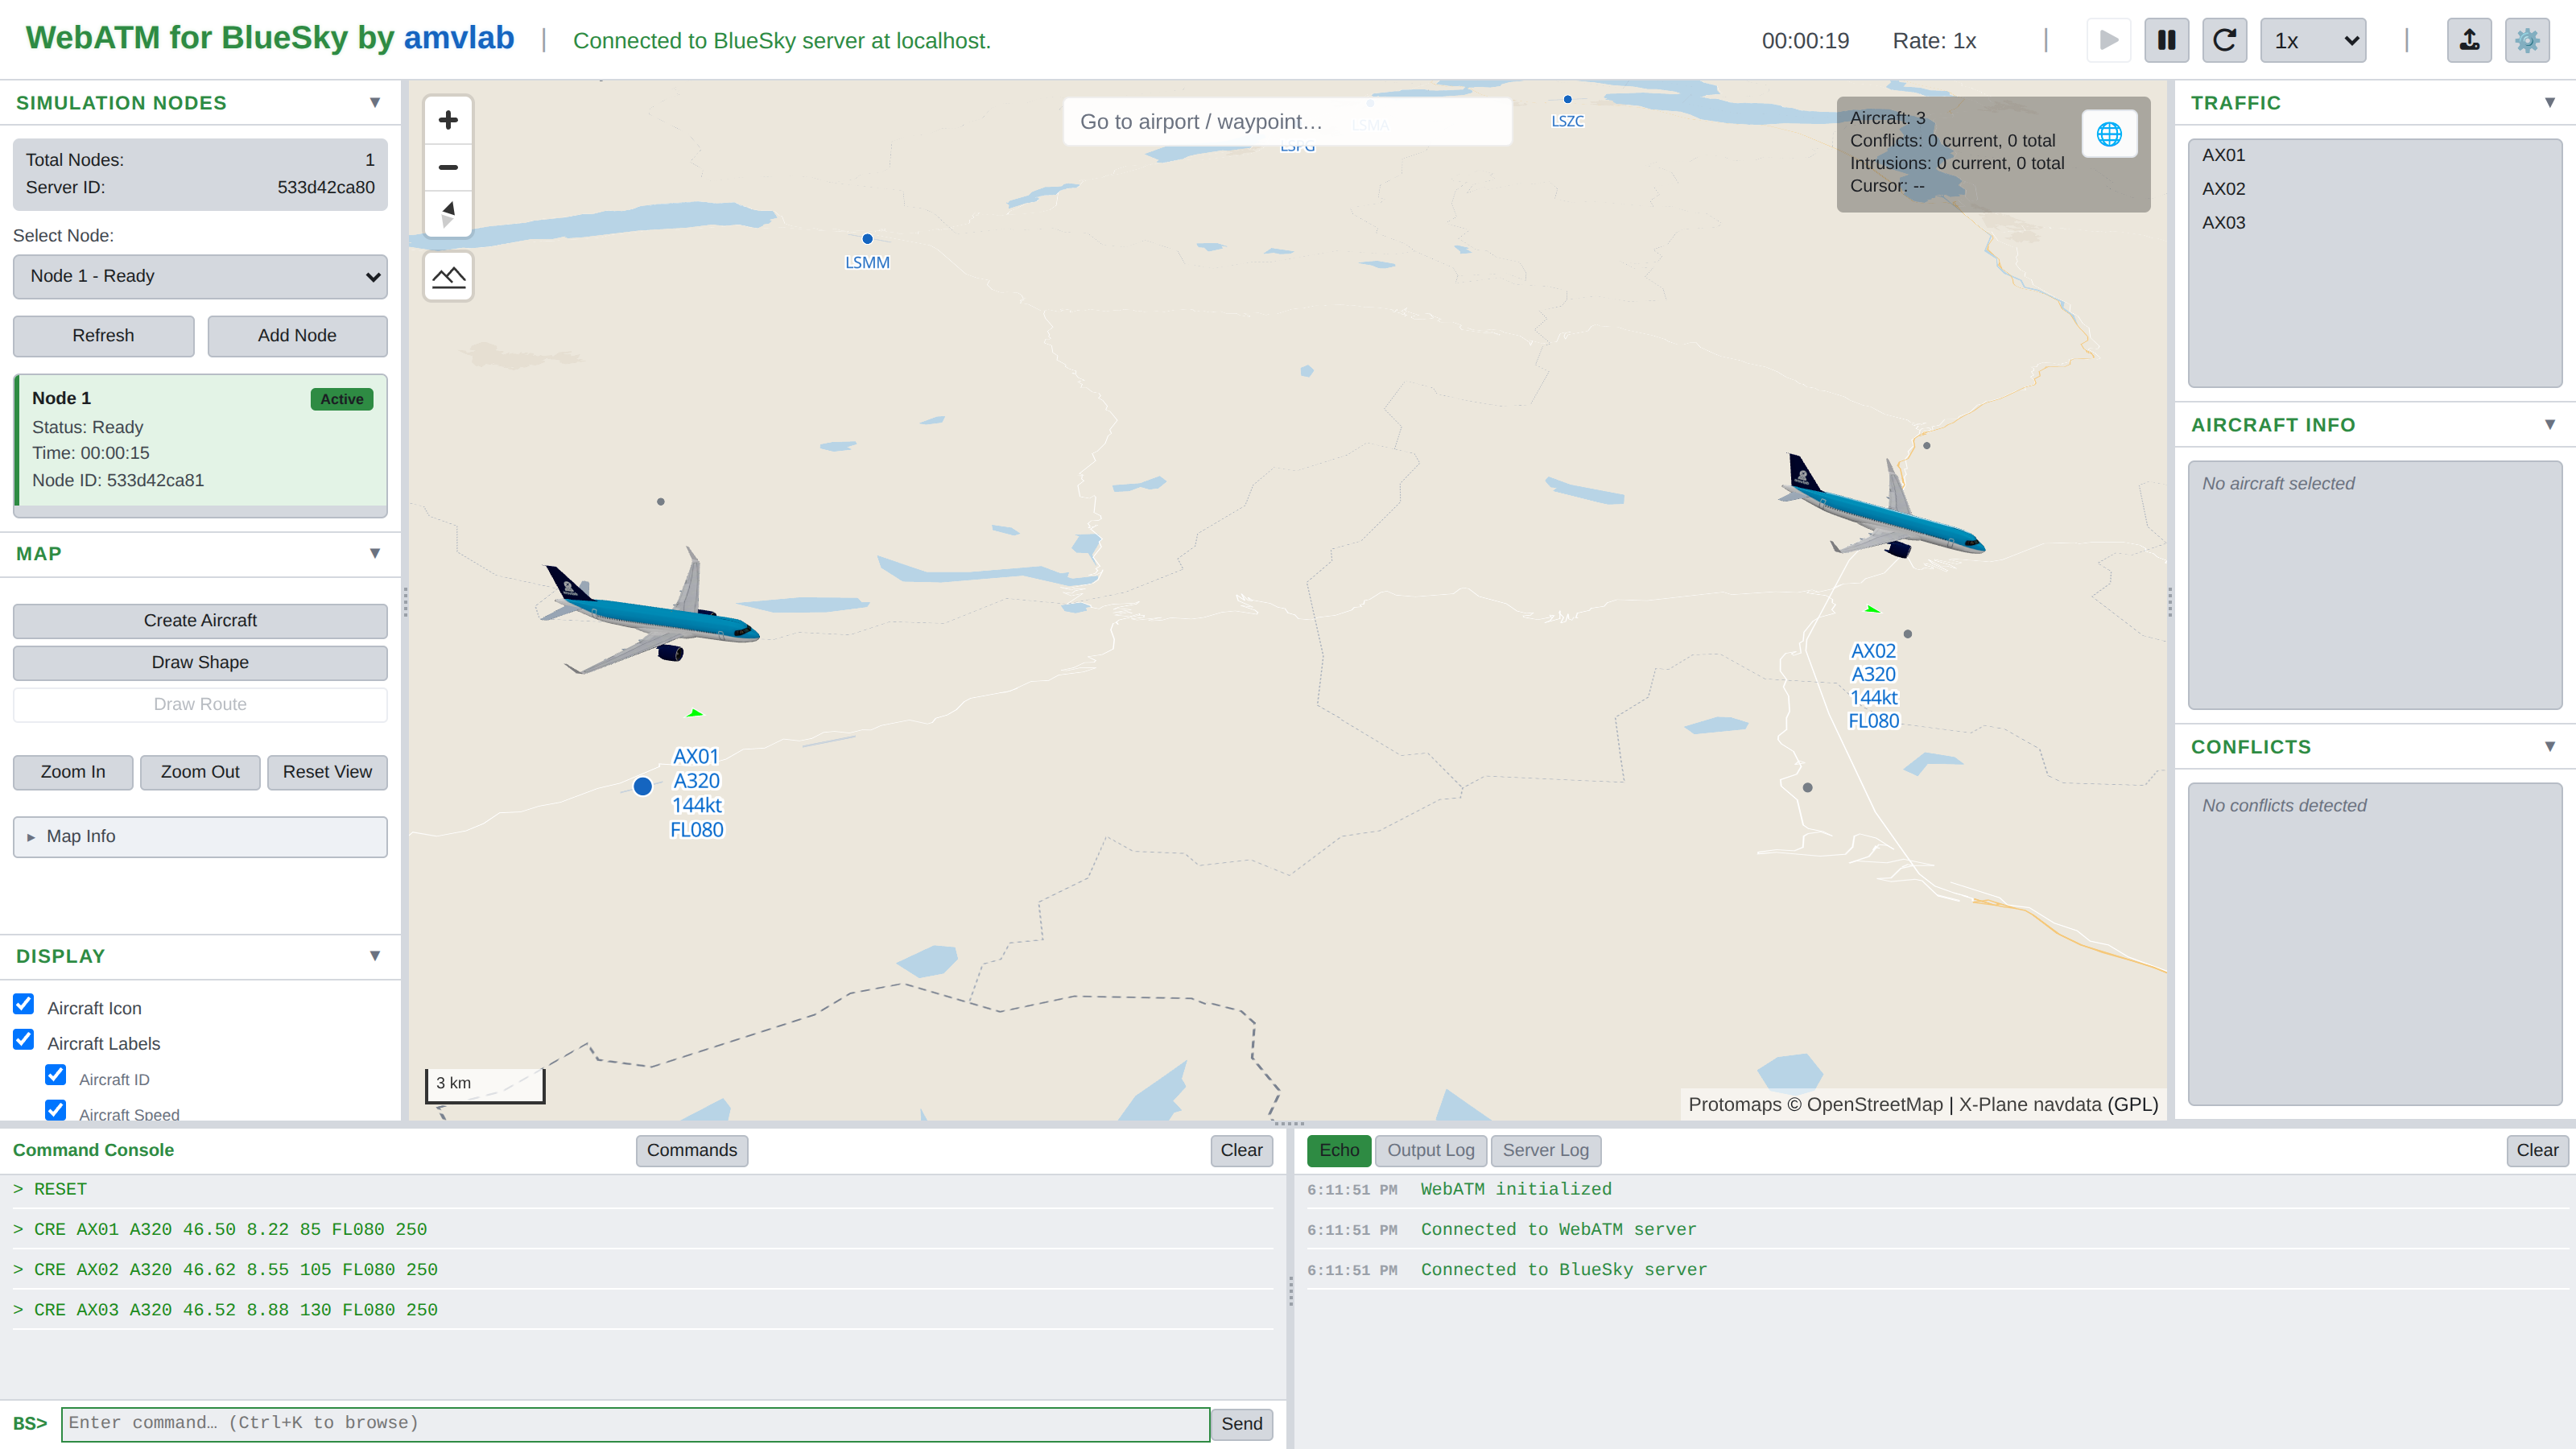This screenshot has height=1449, width=2576.
Task: Switch to Server Log tab
Action: (x=1545, y=1150)
